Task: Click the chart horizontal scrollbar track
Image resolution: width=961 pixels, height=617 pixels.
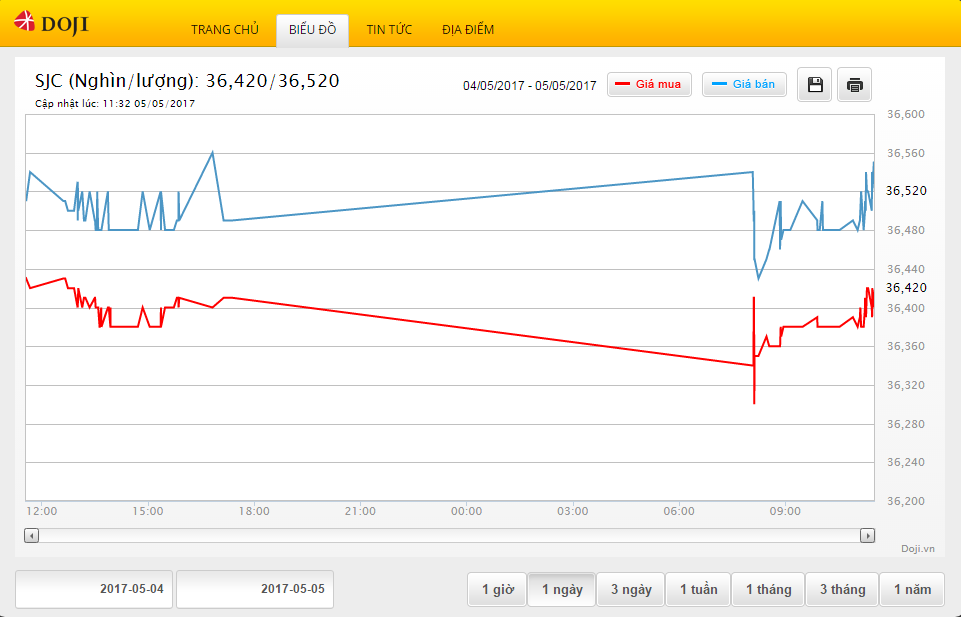Action: pos(449,536)
